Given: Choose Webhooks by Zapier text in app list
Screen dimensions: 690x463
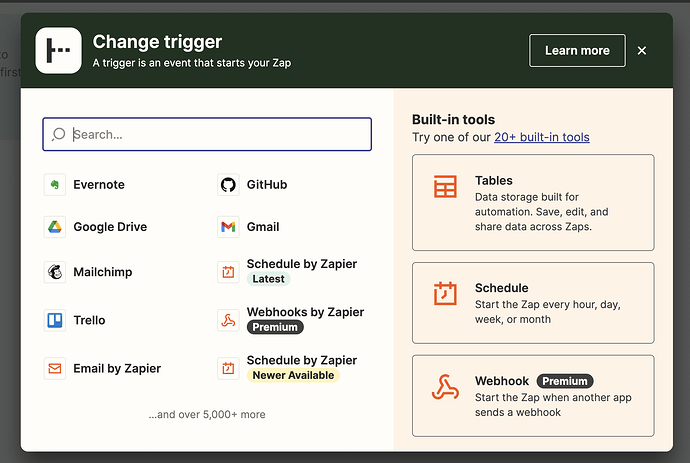Looking at the screenshot, I should coord(305,312).
